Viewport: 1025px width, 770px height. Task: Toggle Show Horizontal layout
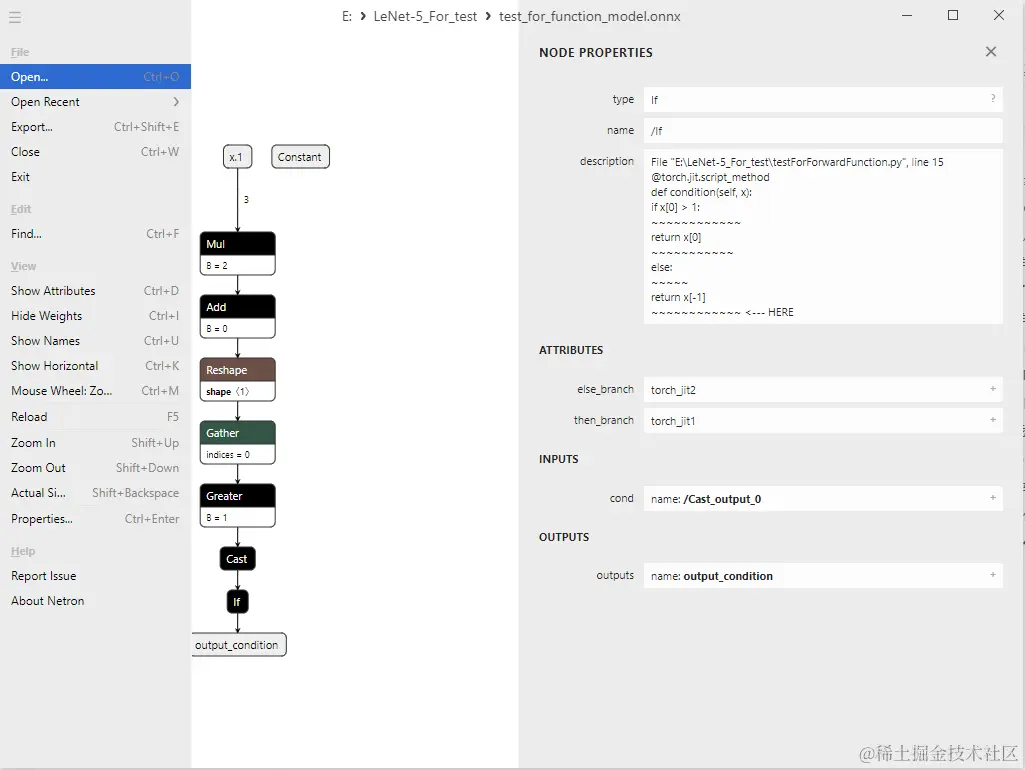[x=54, y=365]
